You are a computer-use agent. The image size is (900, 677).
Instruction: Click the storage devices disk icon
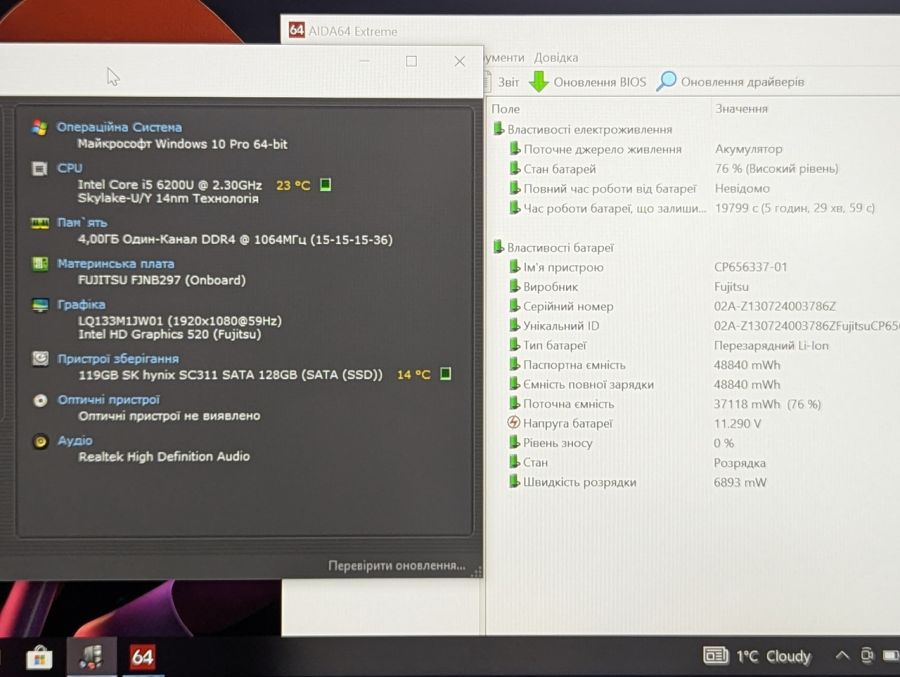(40, 358)
